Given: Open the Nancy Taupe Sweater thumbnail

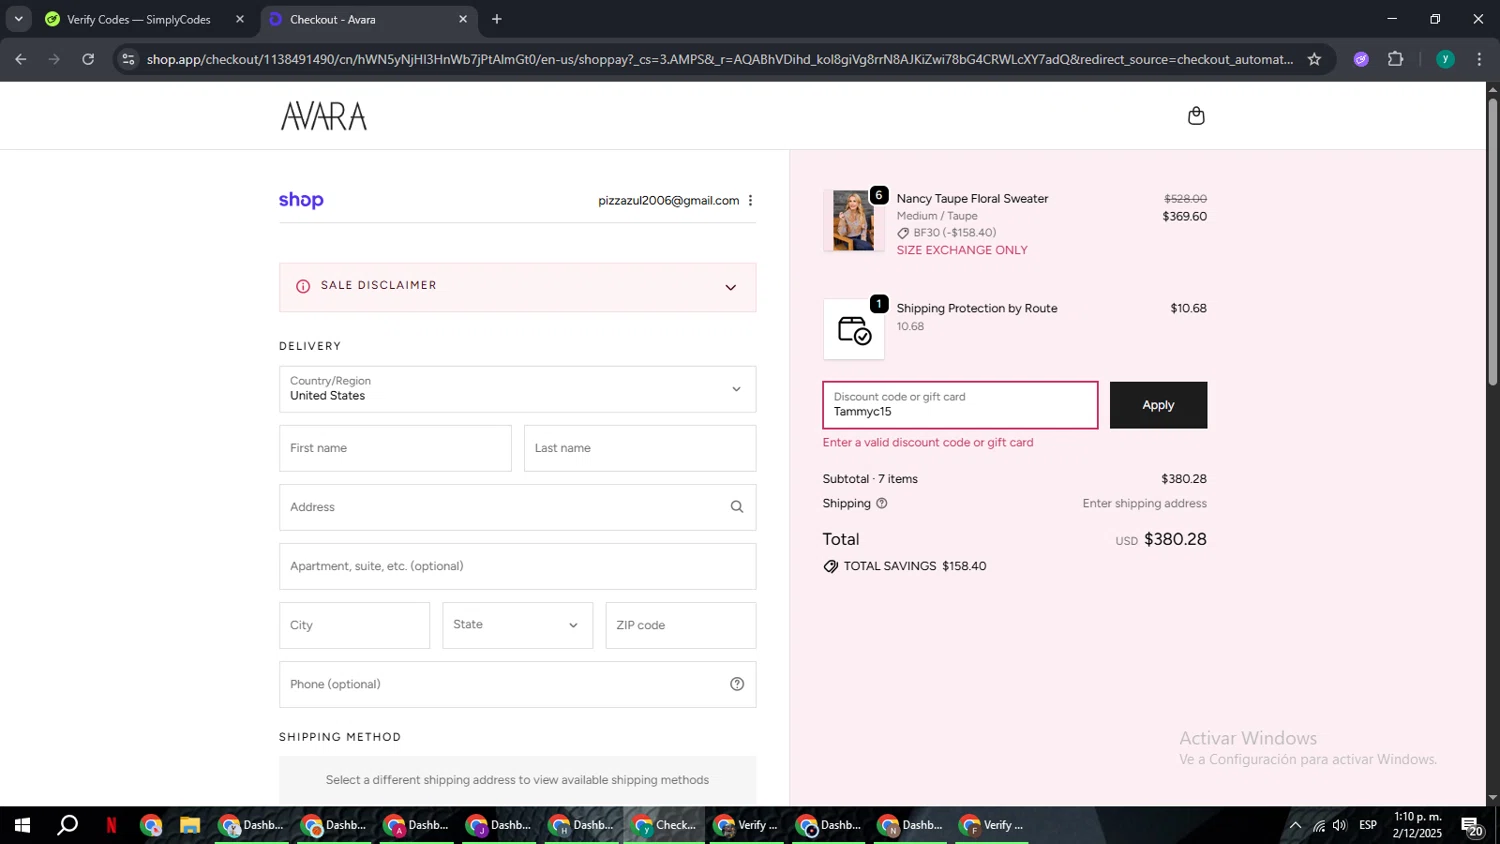Looking at the screenshot, I should [854, 220].
